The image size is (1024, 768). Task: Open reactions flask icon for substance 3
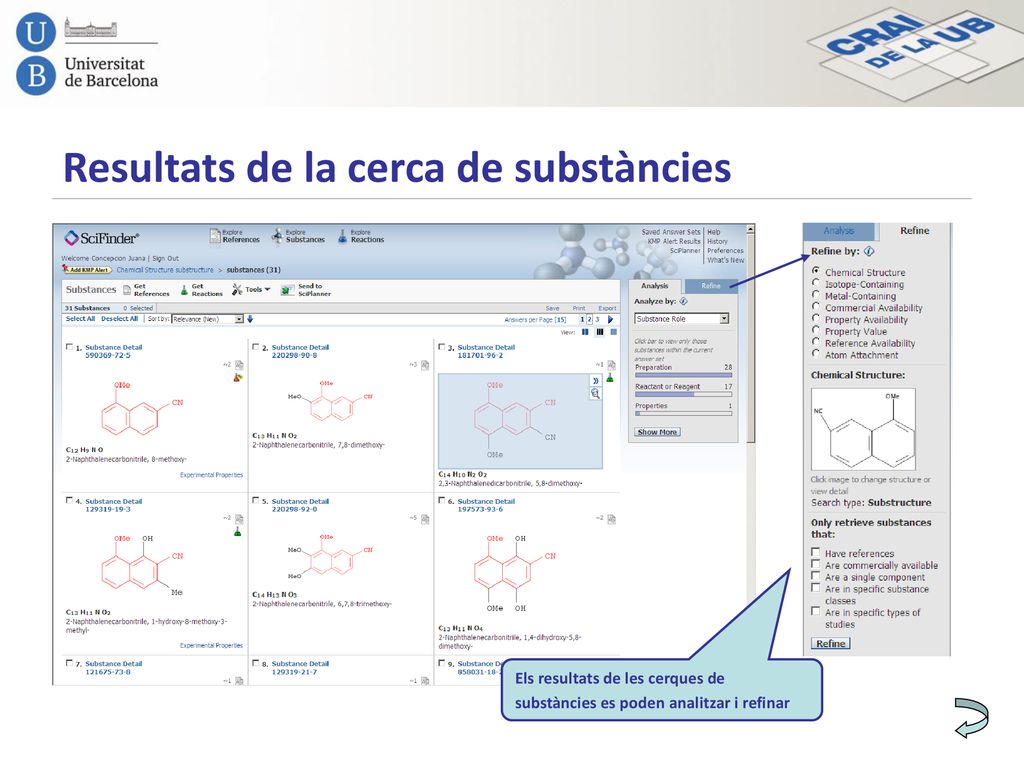click(610, 377)
